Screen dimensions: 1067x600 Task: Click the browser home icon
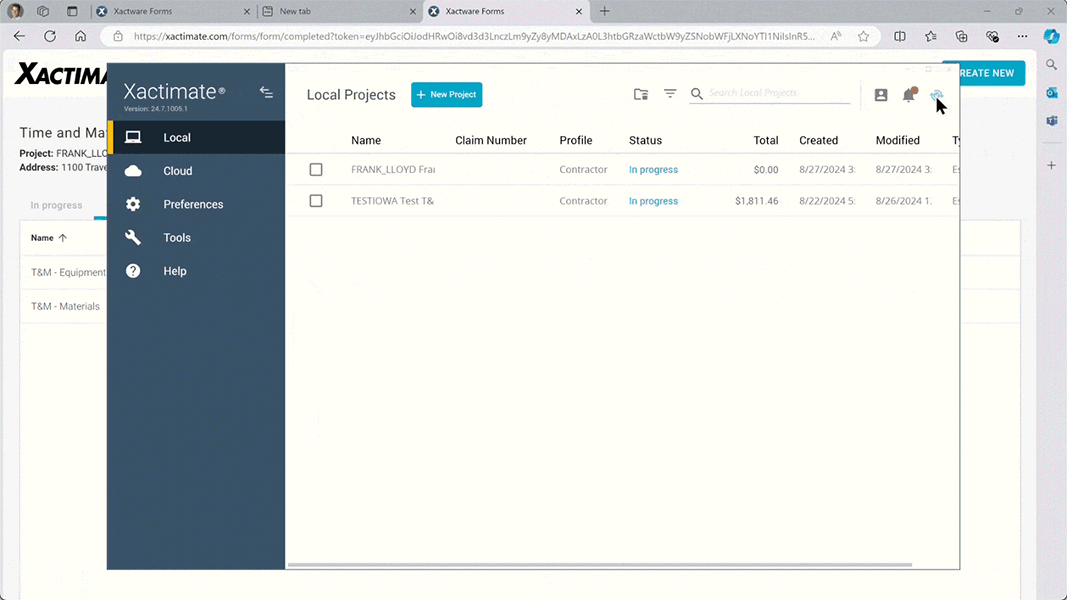tap(82, 36)
